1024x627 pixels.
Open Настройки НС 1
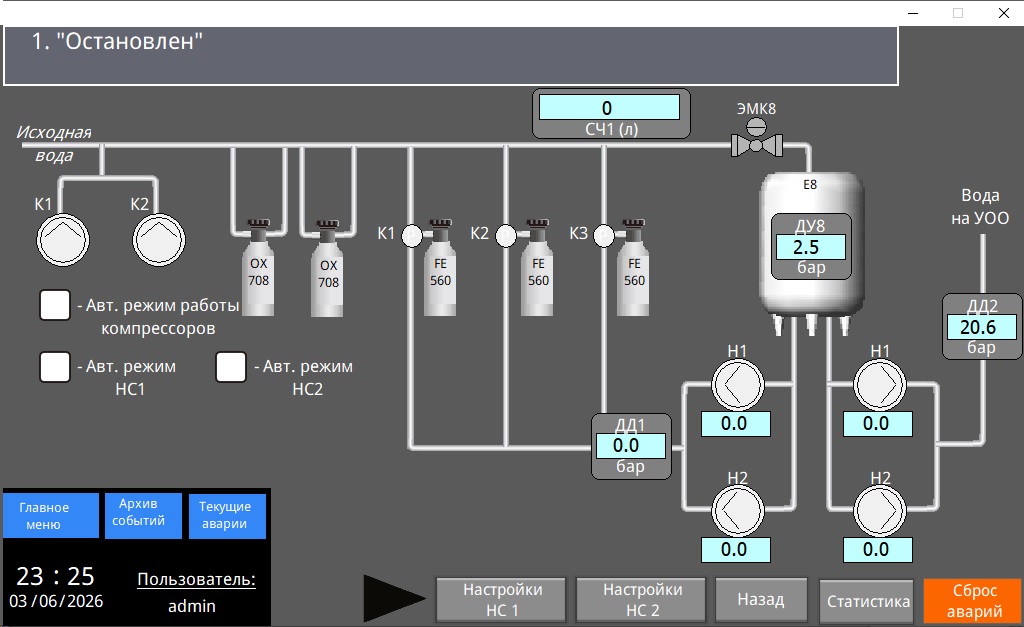click(x=502, y=600)
